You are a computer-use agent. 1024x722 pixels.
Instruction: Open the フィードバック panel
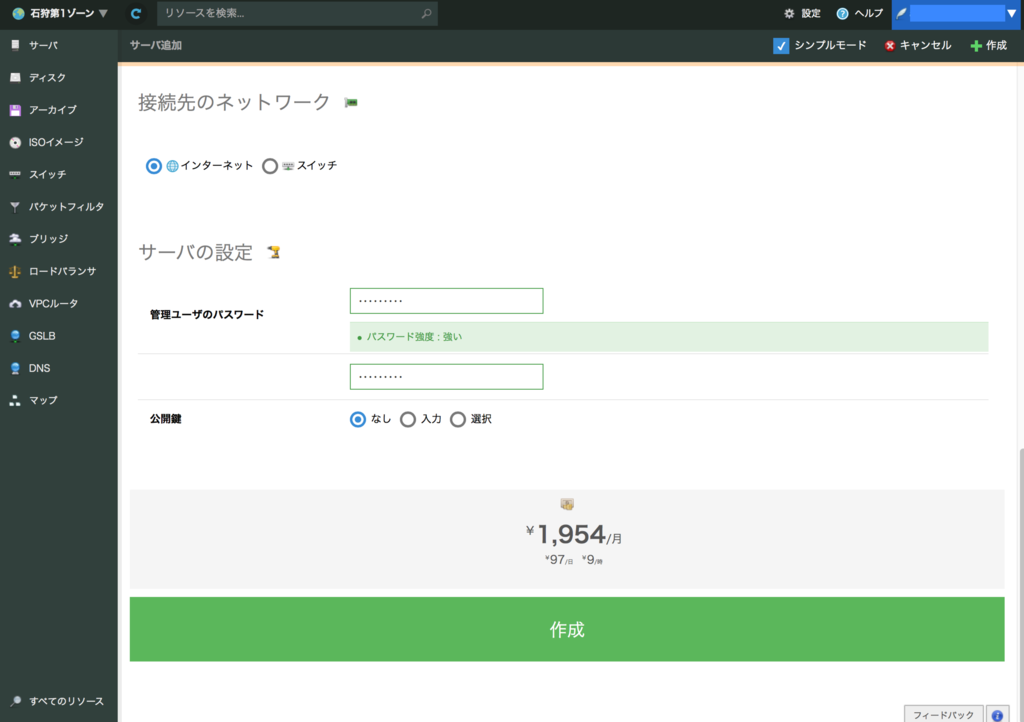pos(941,714)
